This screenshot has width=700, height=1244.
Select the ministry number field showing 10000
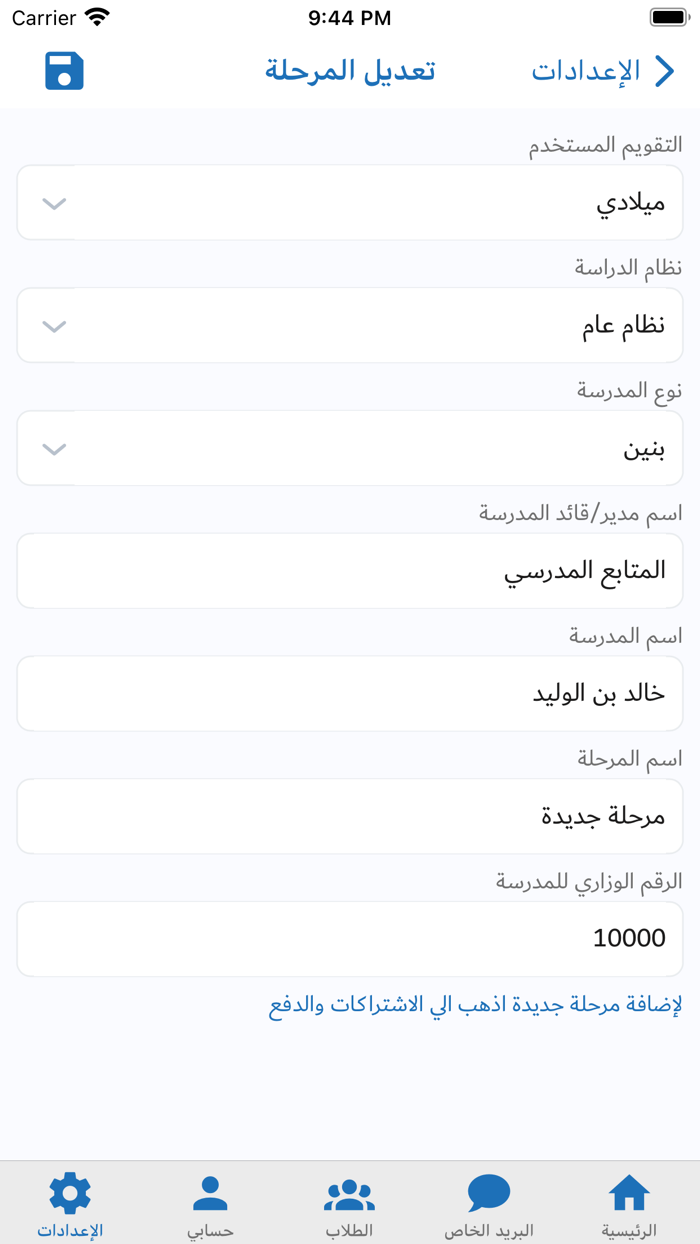[350, 938]
